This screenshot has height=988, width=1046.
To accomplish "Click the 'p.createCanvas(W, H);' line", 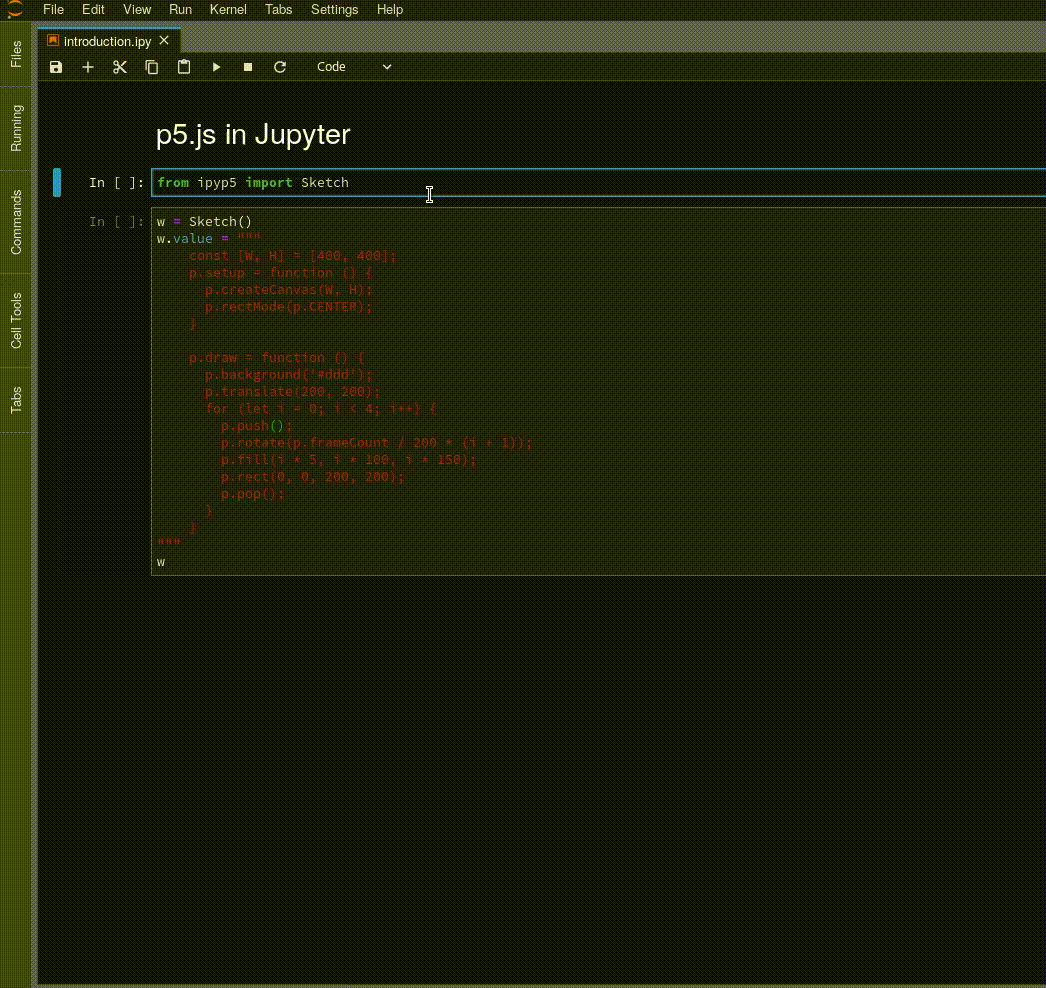I will click(x=289, y=290).
